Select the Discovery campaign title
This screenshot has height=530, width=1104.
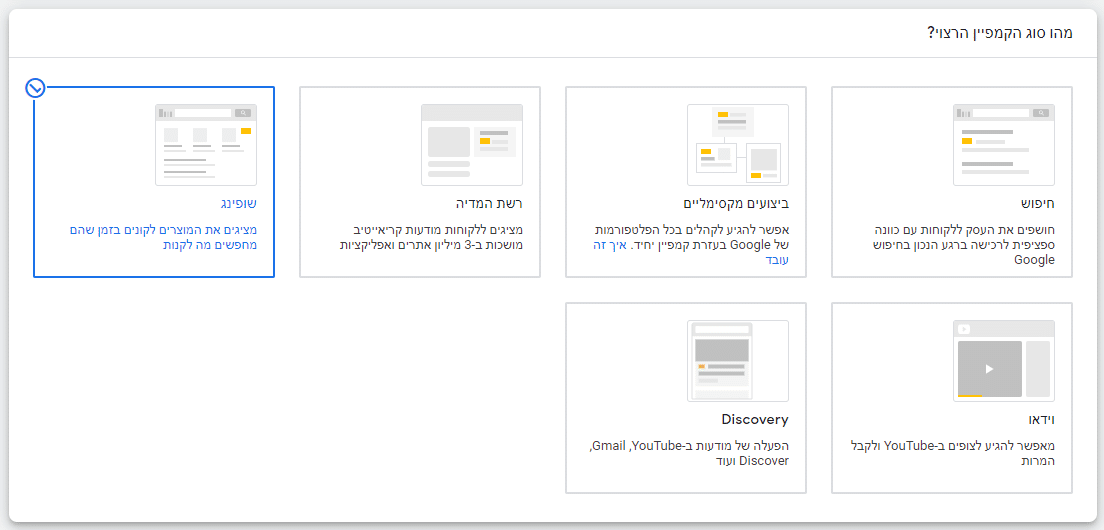click(755, 420)
